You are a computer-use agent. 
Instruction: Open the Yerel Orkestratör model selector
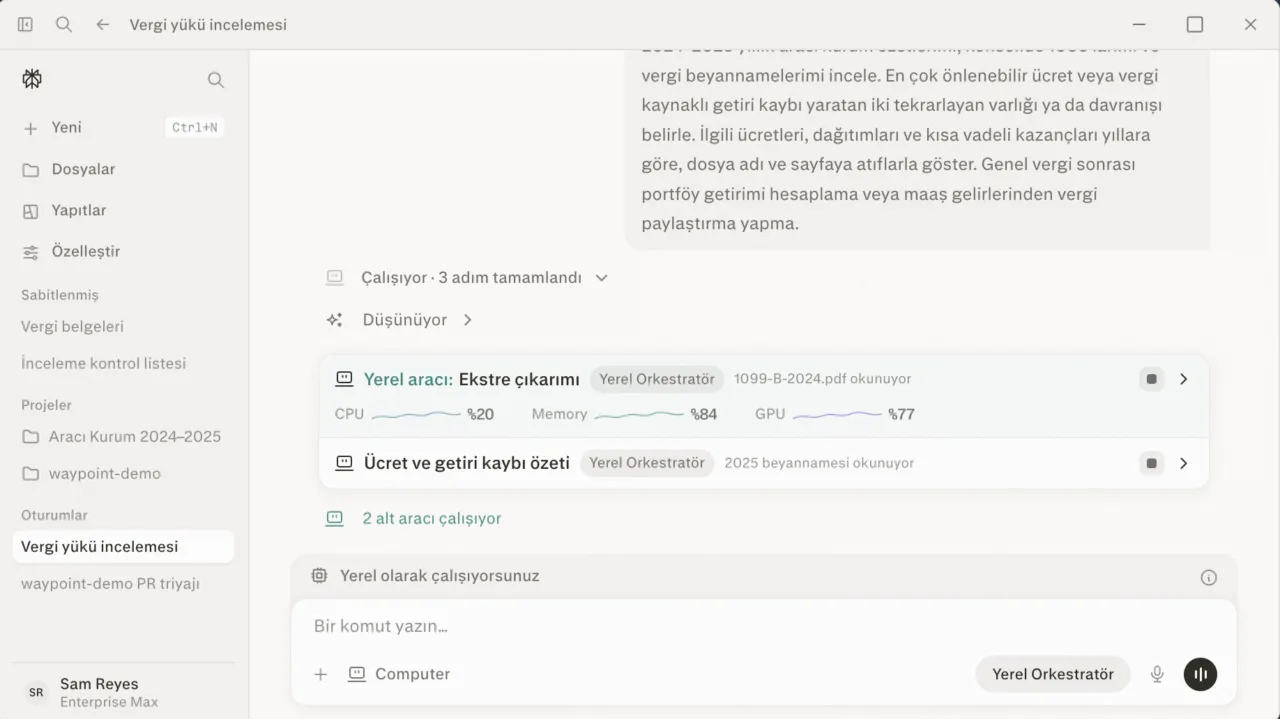point(1052,674)
